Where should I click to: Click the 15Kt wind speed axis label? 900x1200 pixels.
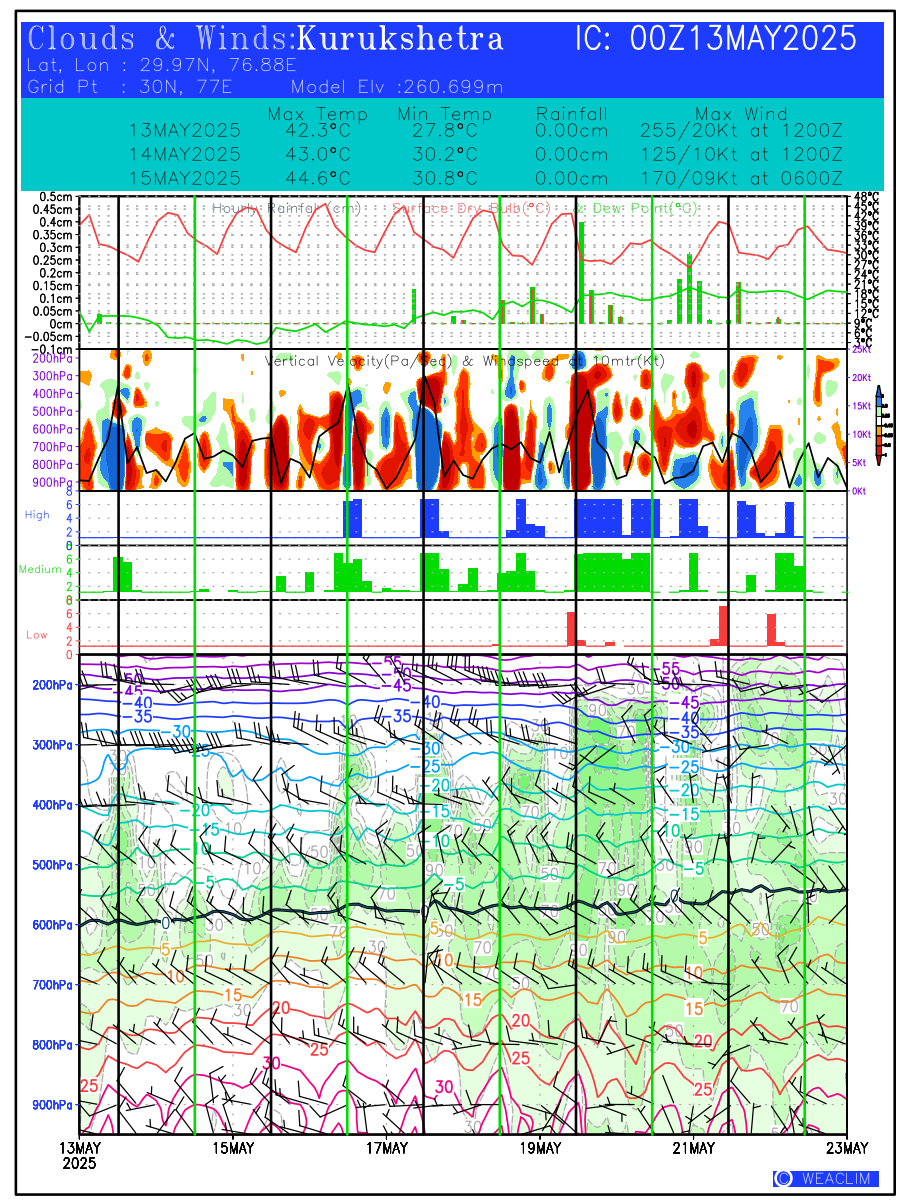click(x=863, y=406)
